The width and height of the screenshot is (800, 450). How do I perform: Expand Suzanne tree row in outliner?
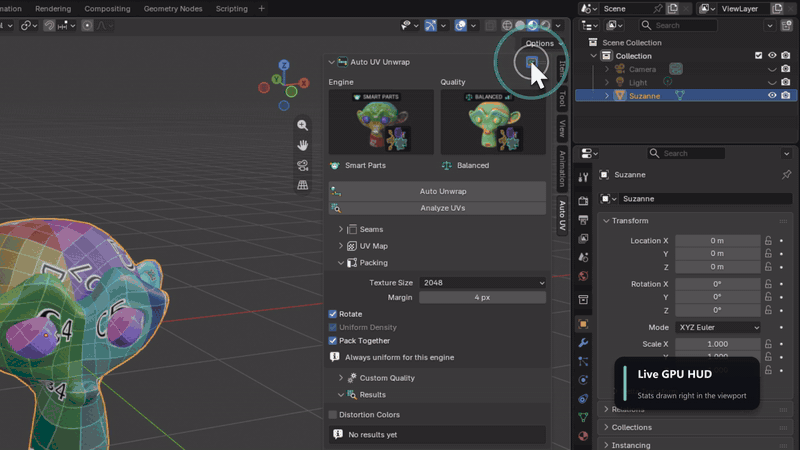pos(607,96)
